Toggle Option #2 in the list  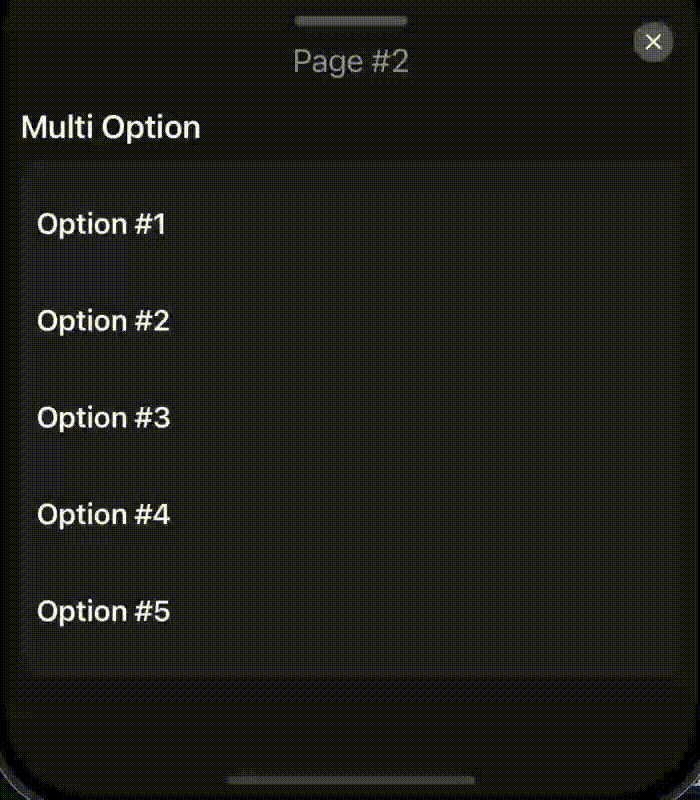pyautogui.click(x=103, y=321)
